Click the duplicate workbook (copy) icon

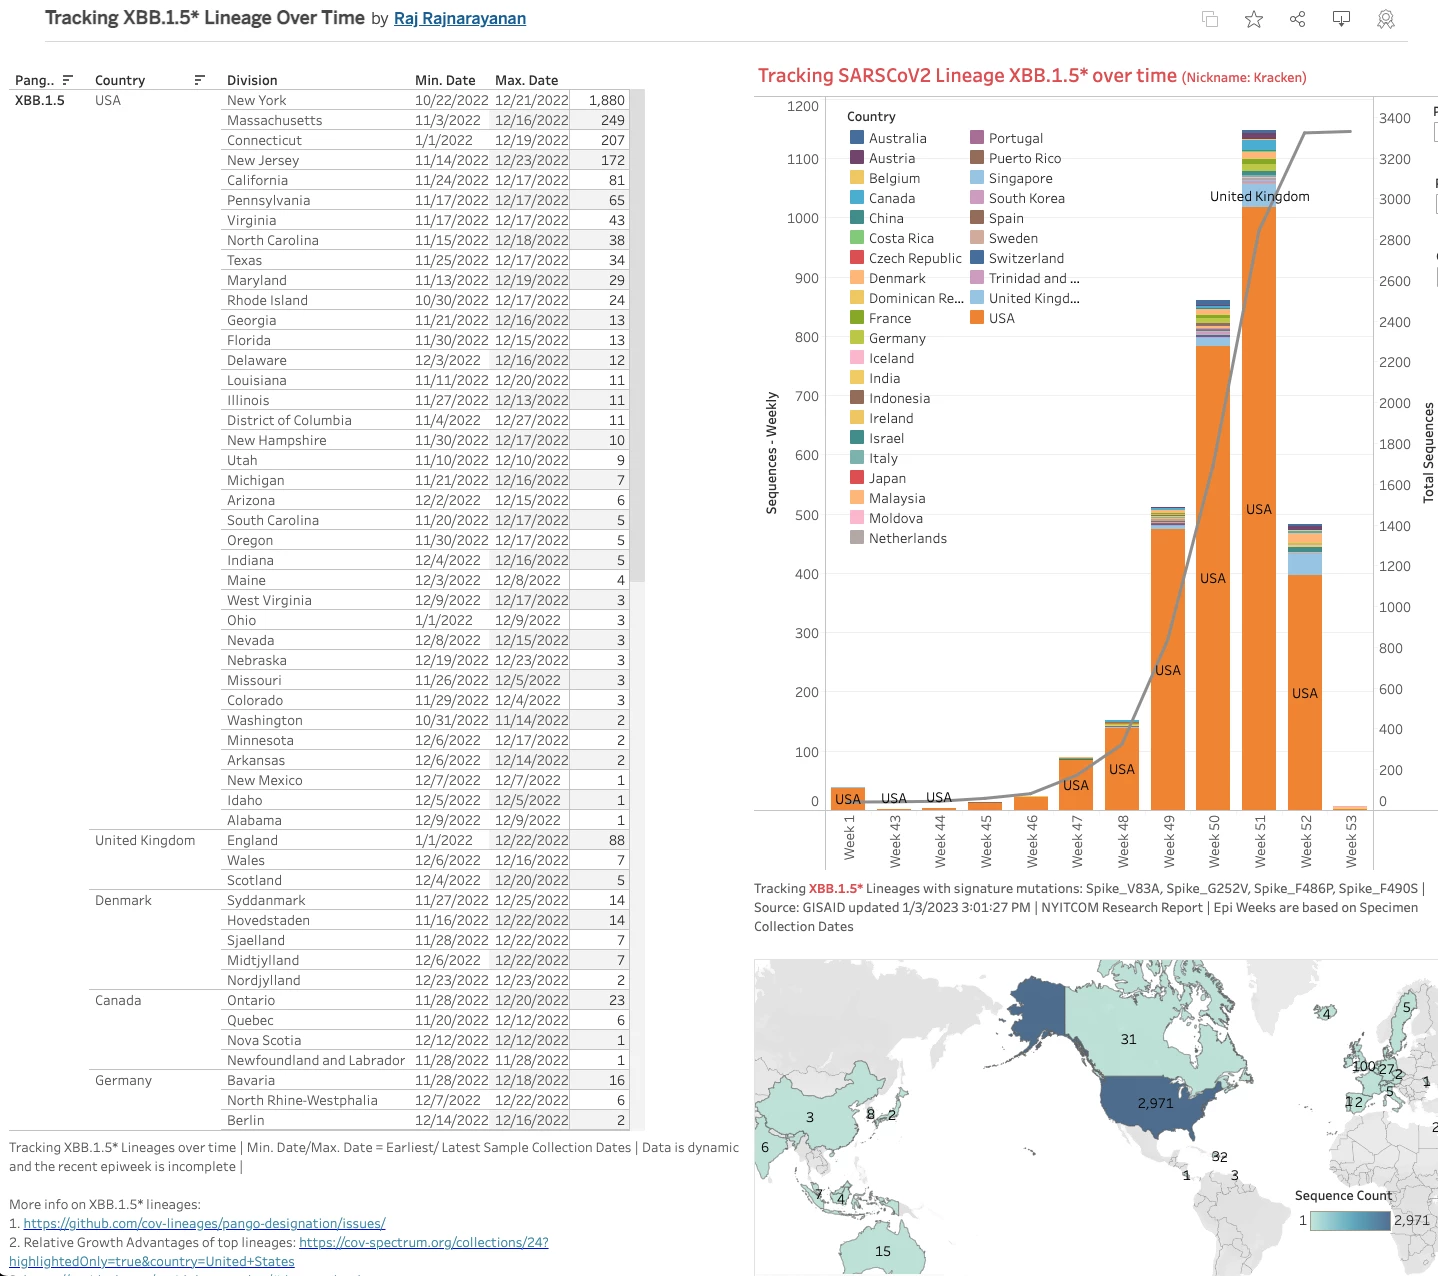click(1210, 19)
